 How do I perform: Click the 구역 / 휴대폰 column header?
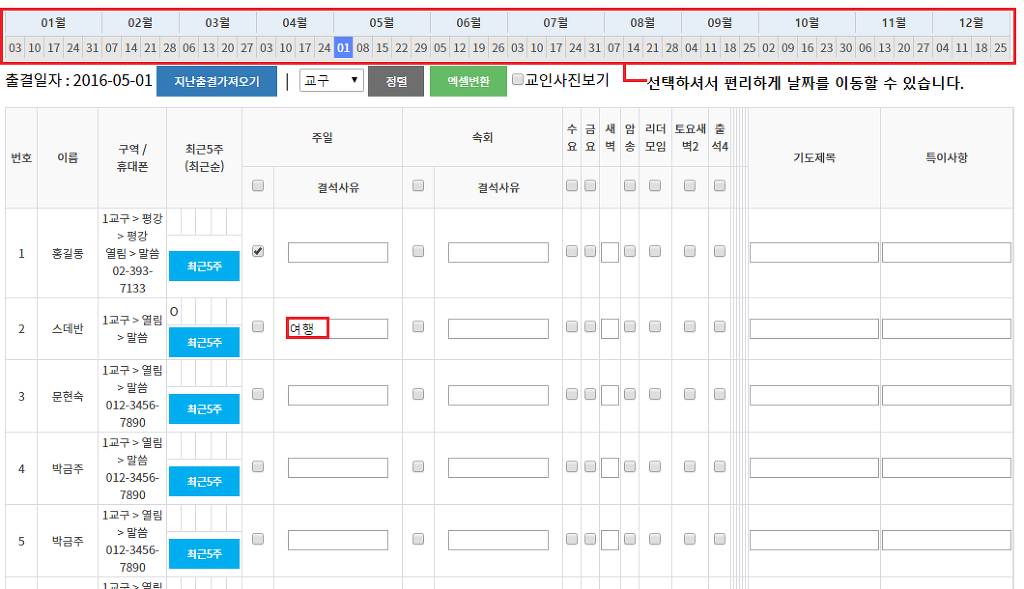pyautogui.click(x=133, y=158)
